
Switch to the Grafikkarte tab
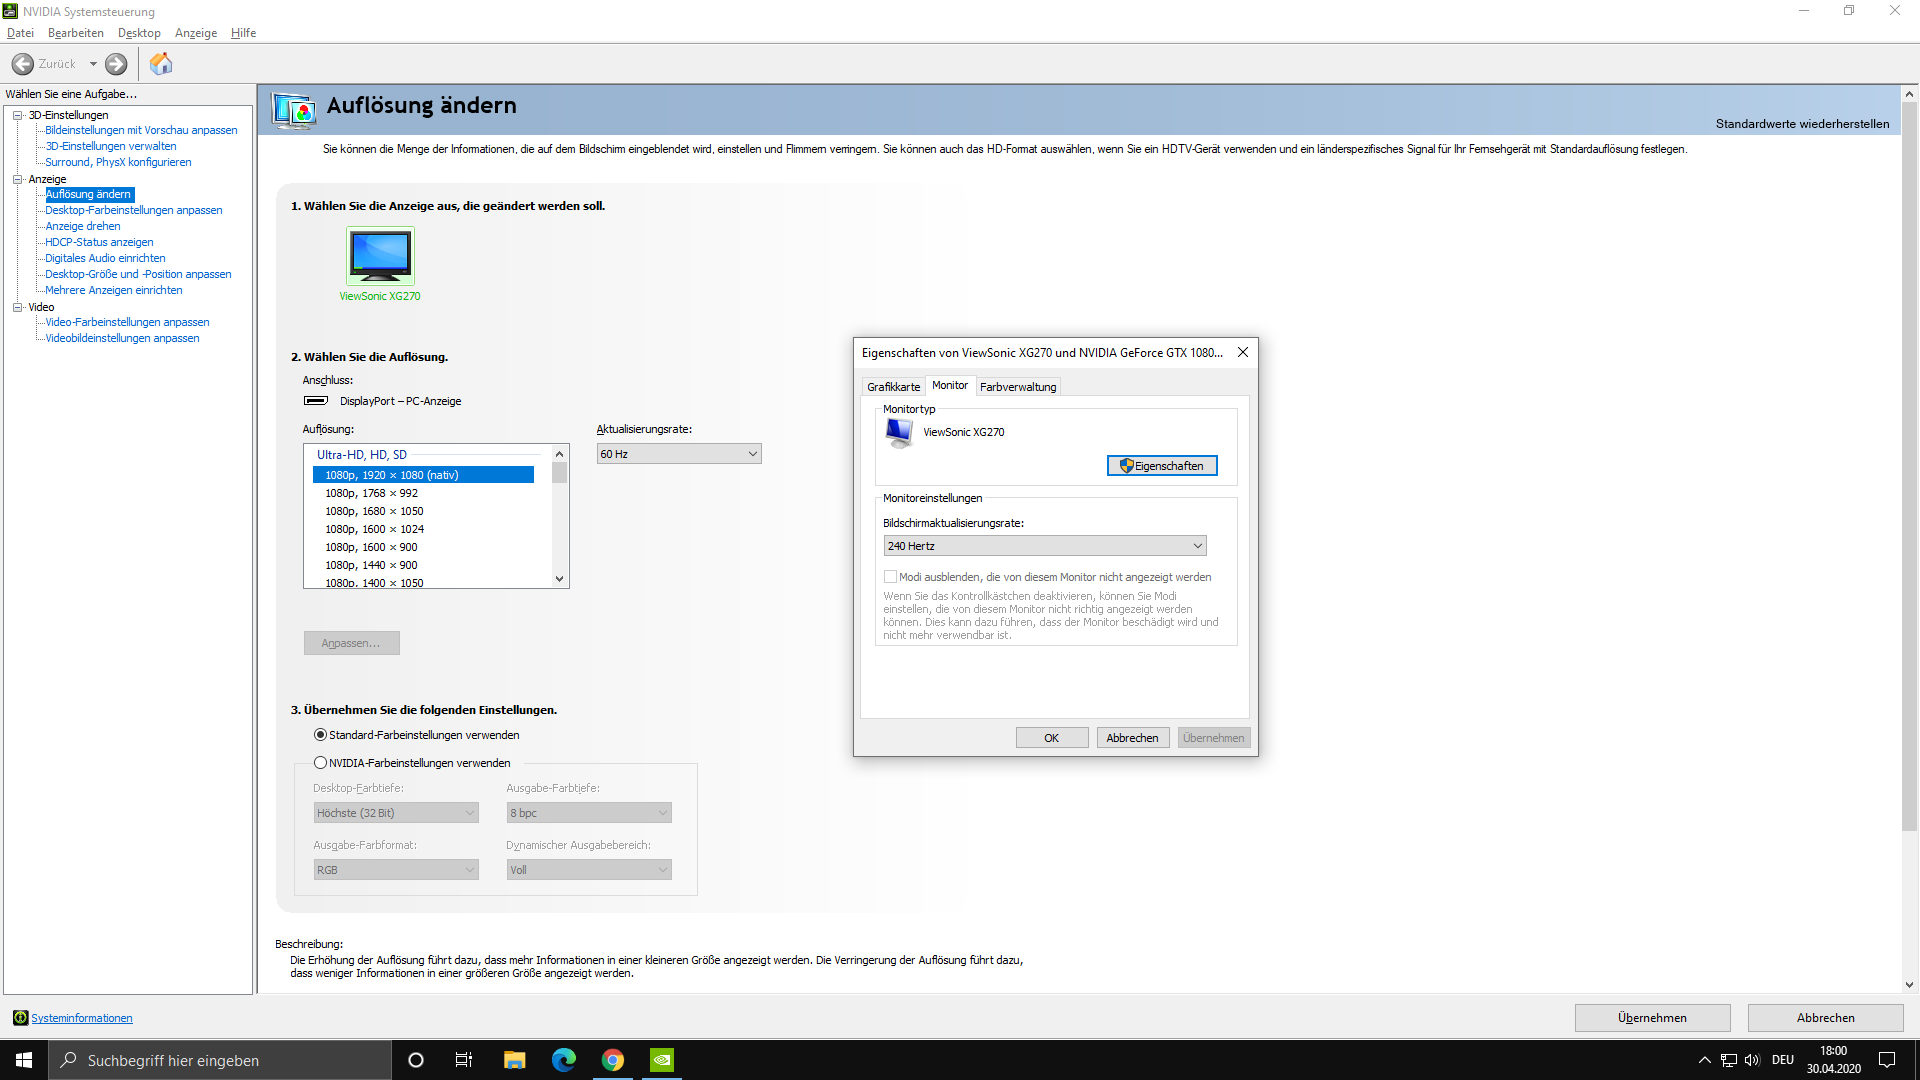point(893,387)
